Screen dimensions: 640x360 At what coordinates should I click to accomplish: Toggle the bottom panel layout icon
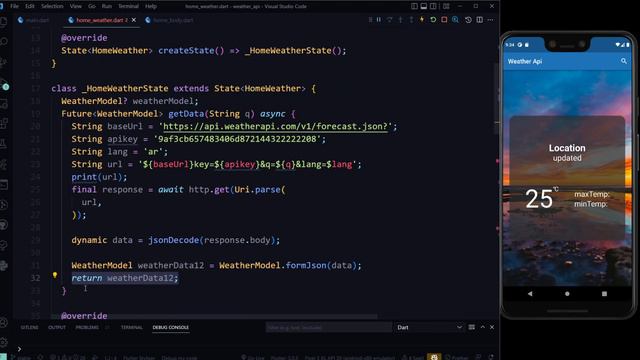coord(424,6)
